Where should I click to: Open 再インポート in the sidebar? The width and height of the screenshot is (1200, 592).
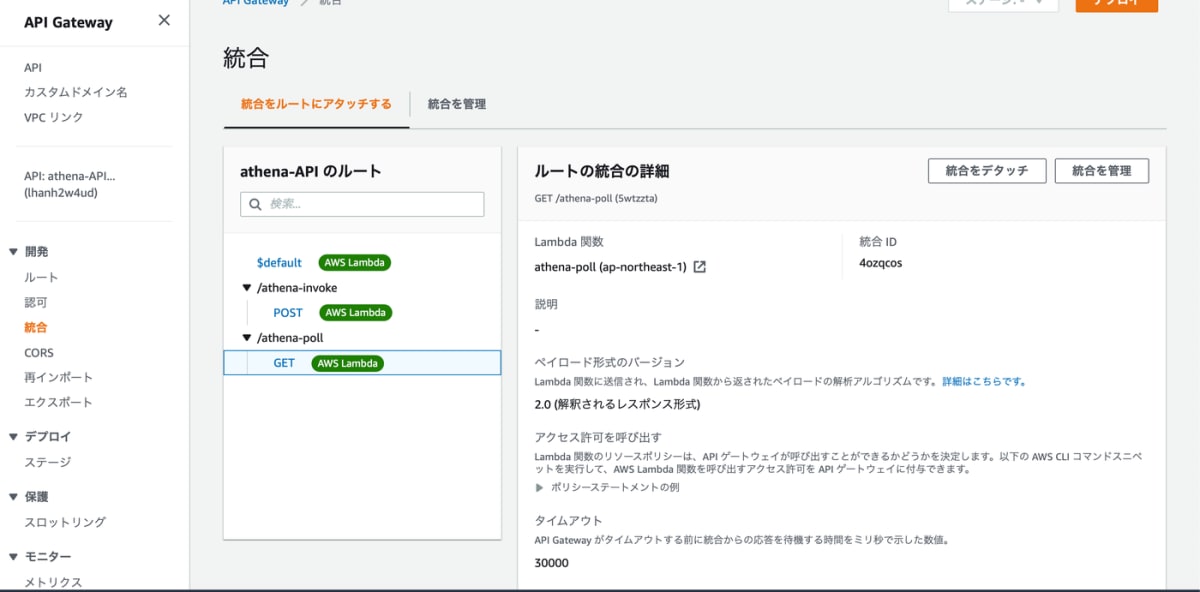pyautogui.click(x=58, y=377)
